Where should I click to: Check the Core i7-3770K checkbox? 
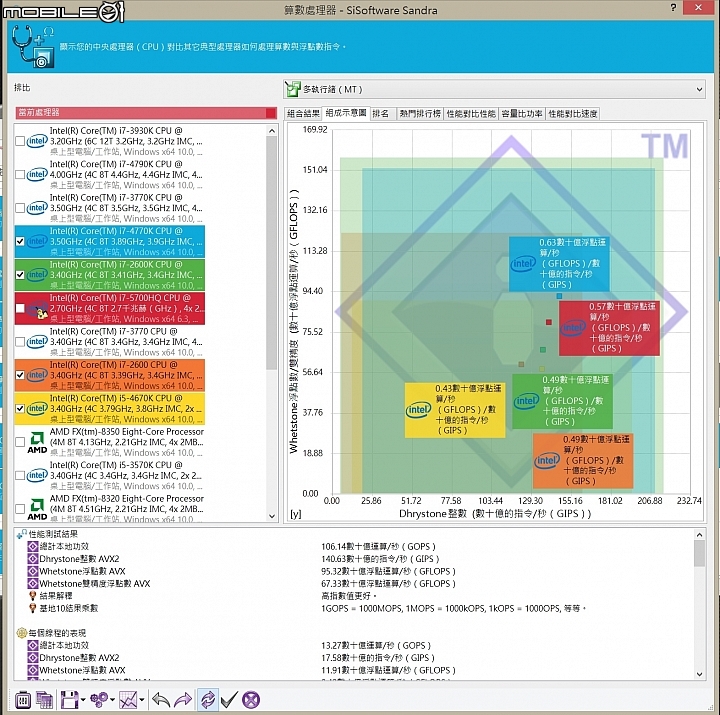[20, 208]
